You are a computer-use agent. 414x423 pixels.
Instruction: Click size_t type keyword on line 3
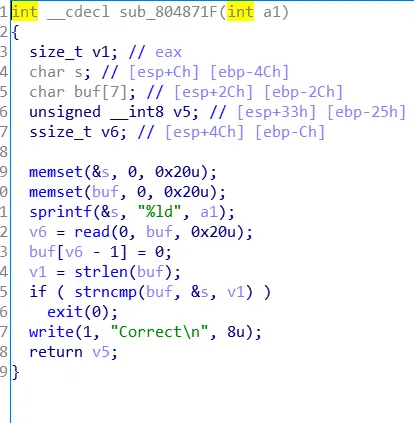56,52
